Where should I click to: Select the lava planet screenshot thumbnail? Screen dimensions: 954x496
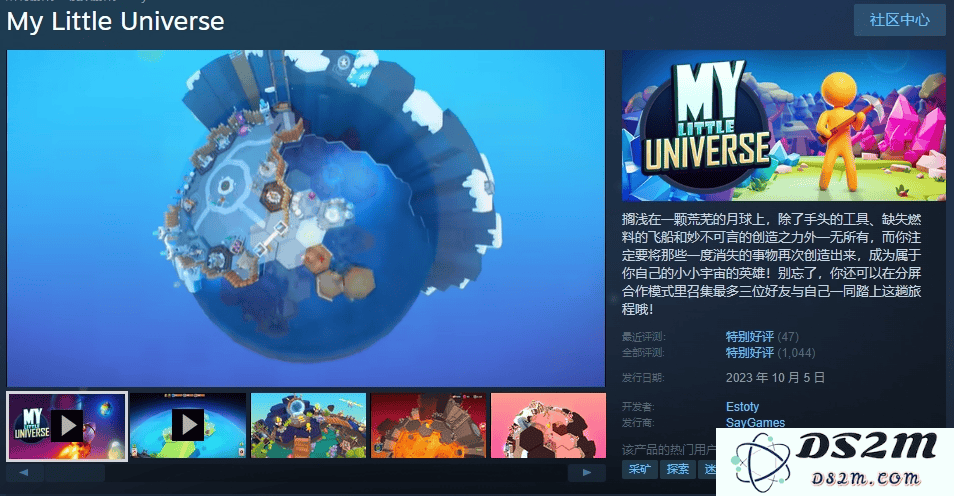(428, 425)
